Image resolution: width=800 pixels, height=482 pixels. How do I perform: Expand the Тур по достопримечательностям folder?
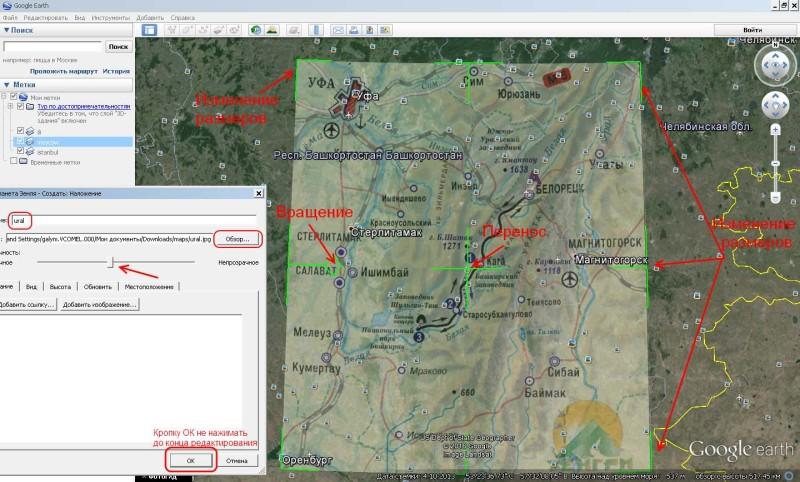click(10, 107)
